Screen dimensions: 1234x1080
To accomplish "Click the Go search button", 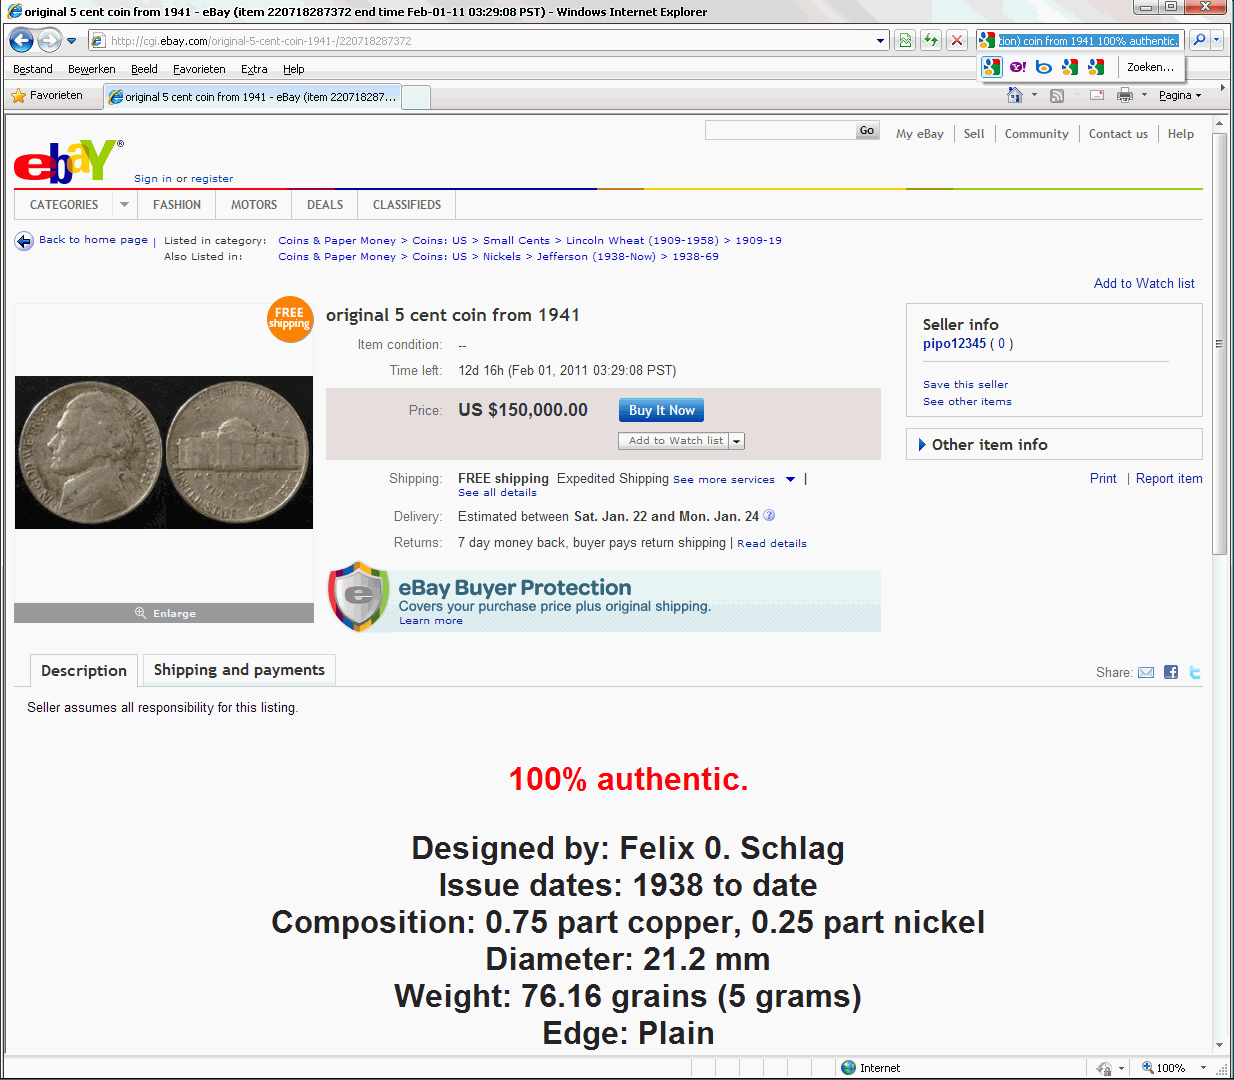I will click(867, 130).
